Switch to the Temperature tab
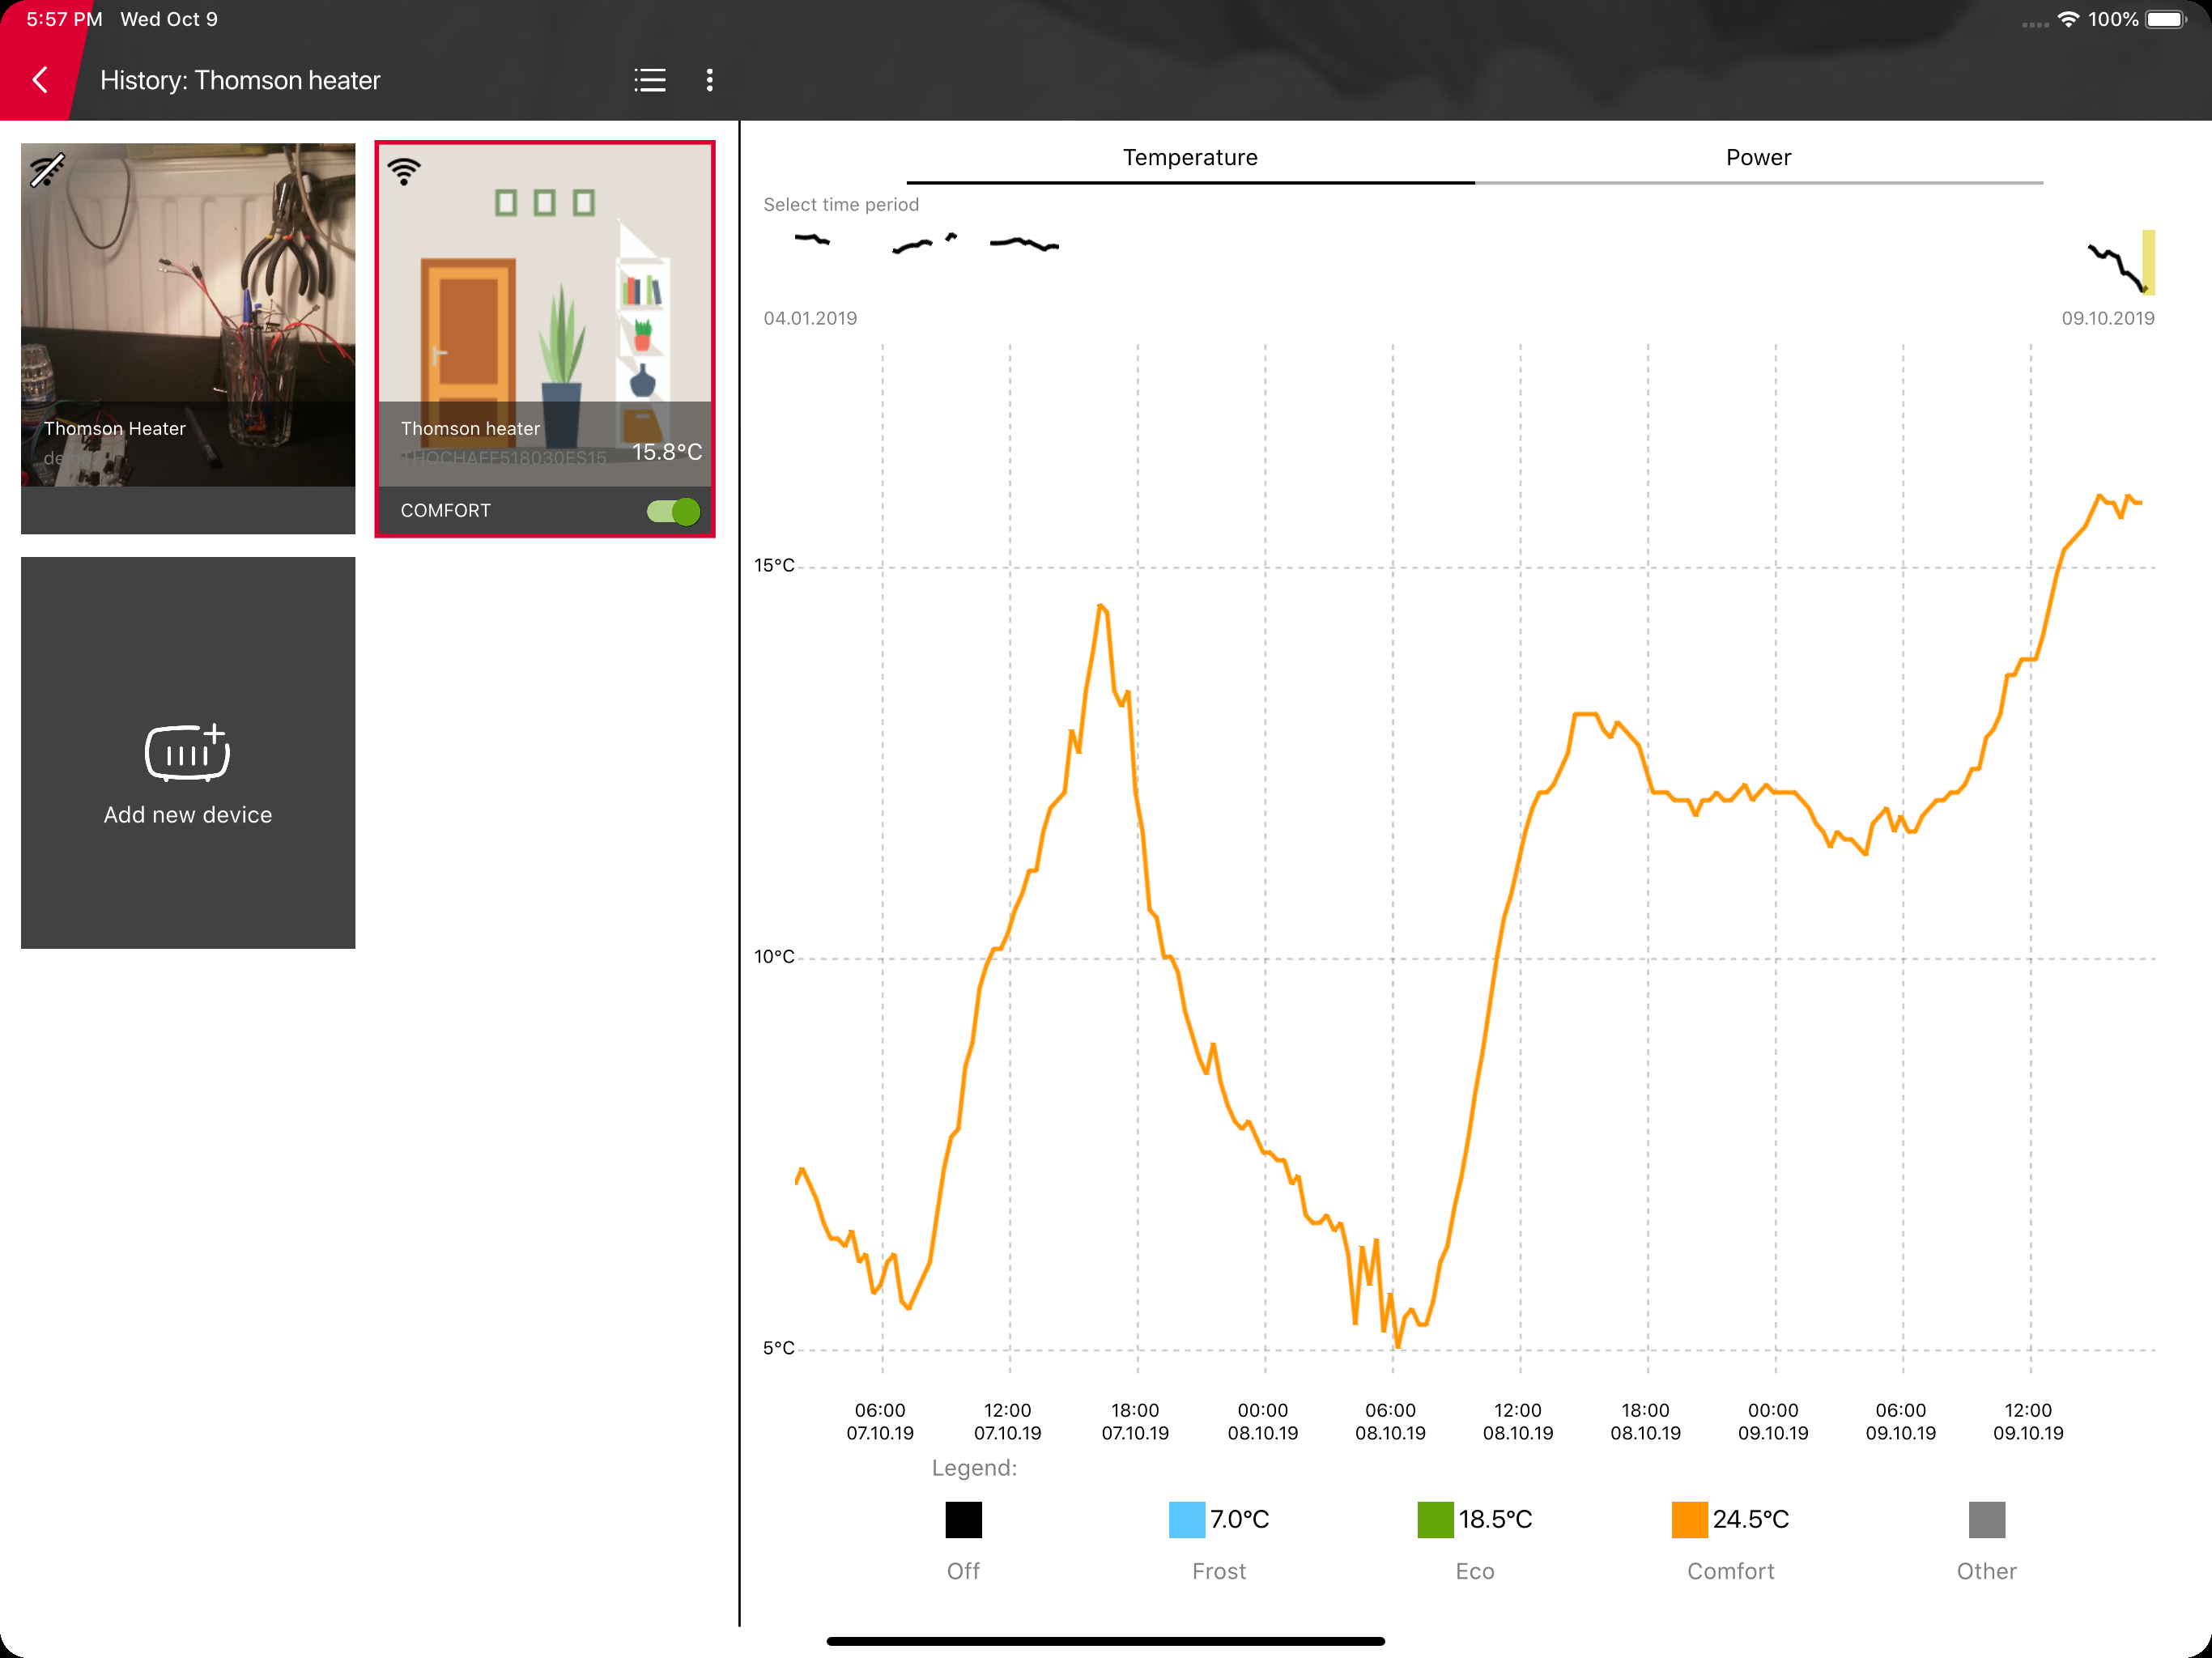 click(1190, 158)
